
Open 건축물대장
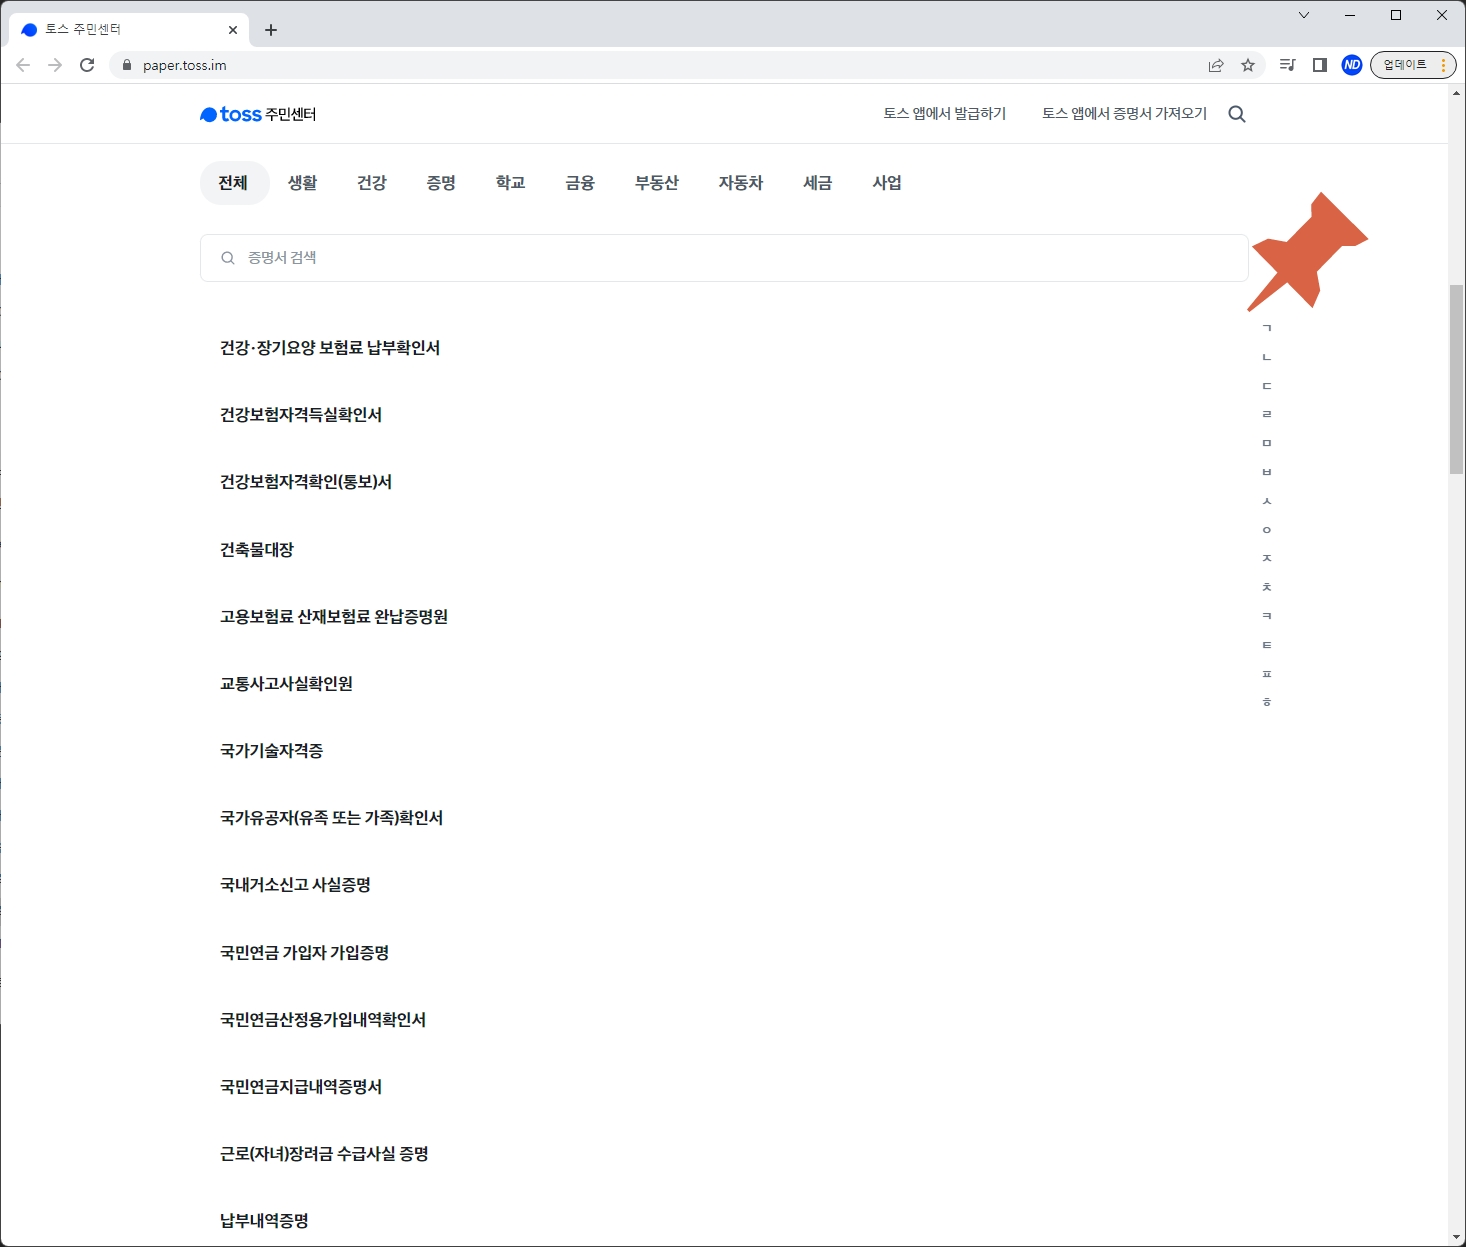(257, 550)
